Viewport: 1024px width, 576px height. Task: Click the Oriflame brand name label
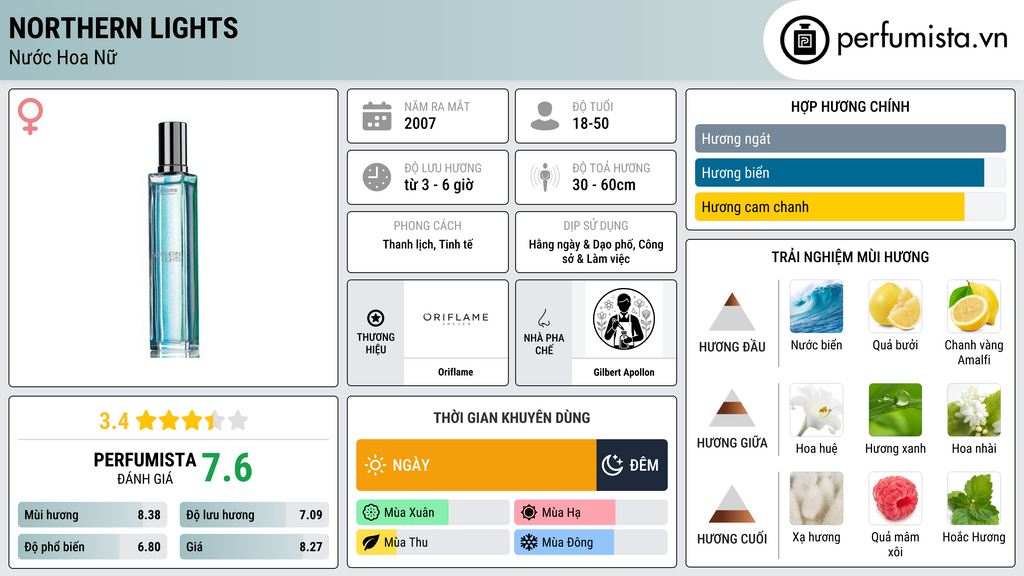[455, 372]
